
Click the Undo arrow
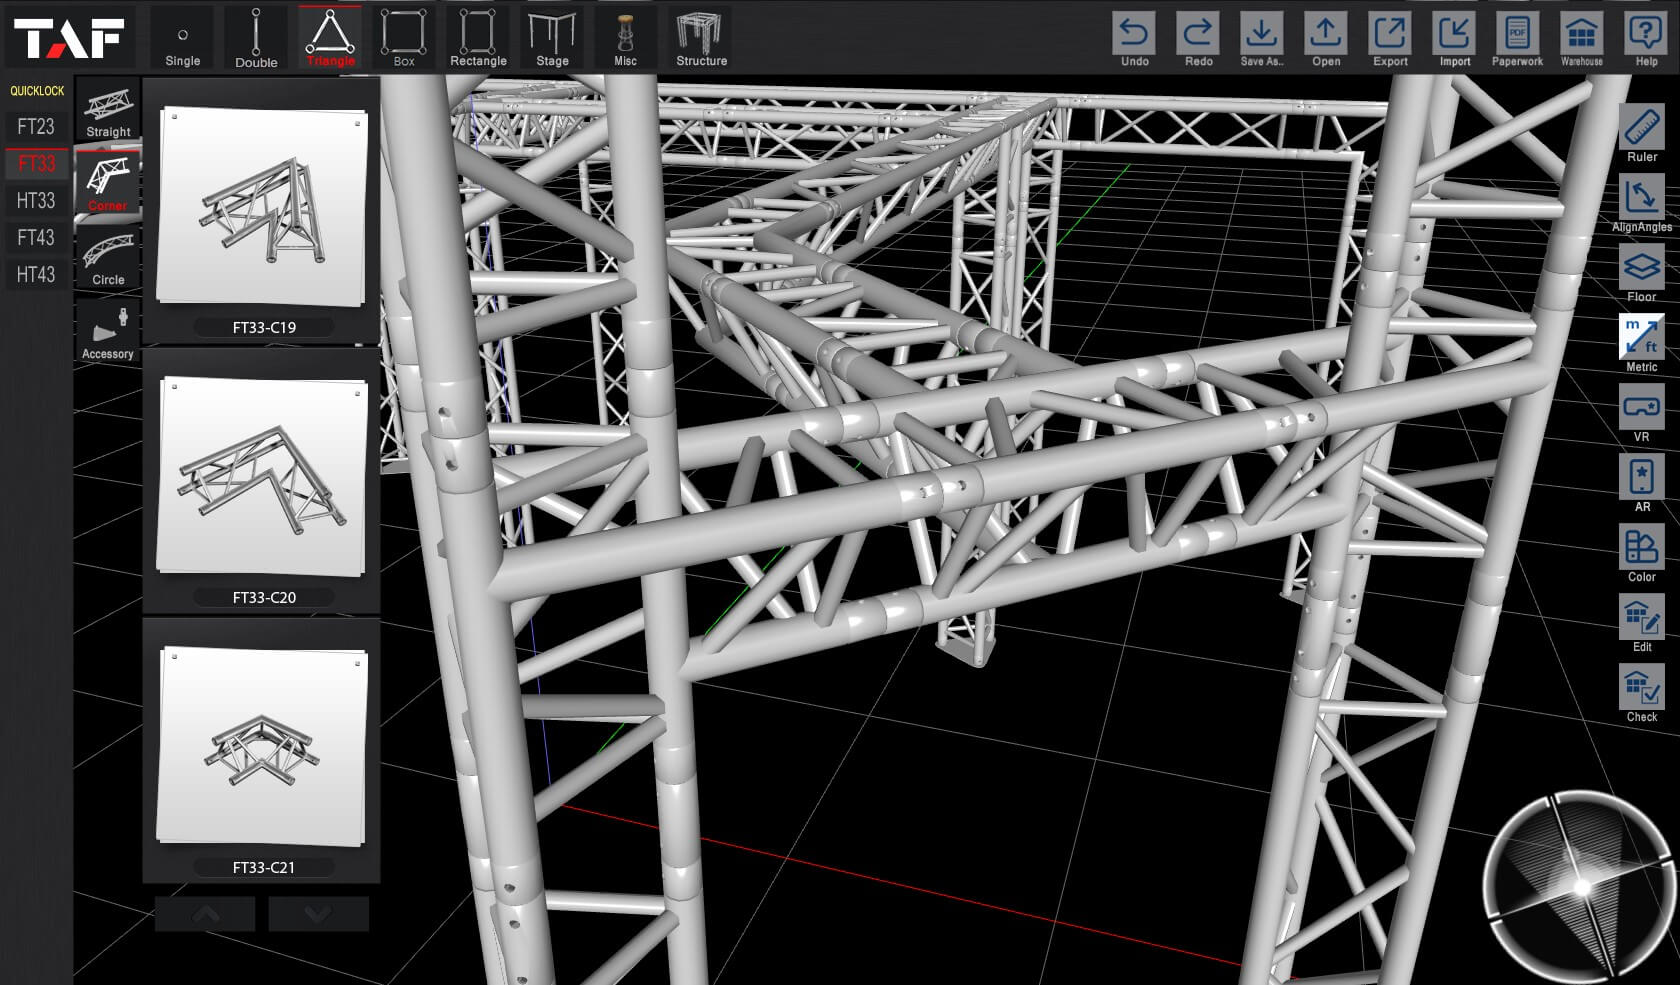point(1134,40)
